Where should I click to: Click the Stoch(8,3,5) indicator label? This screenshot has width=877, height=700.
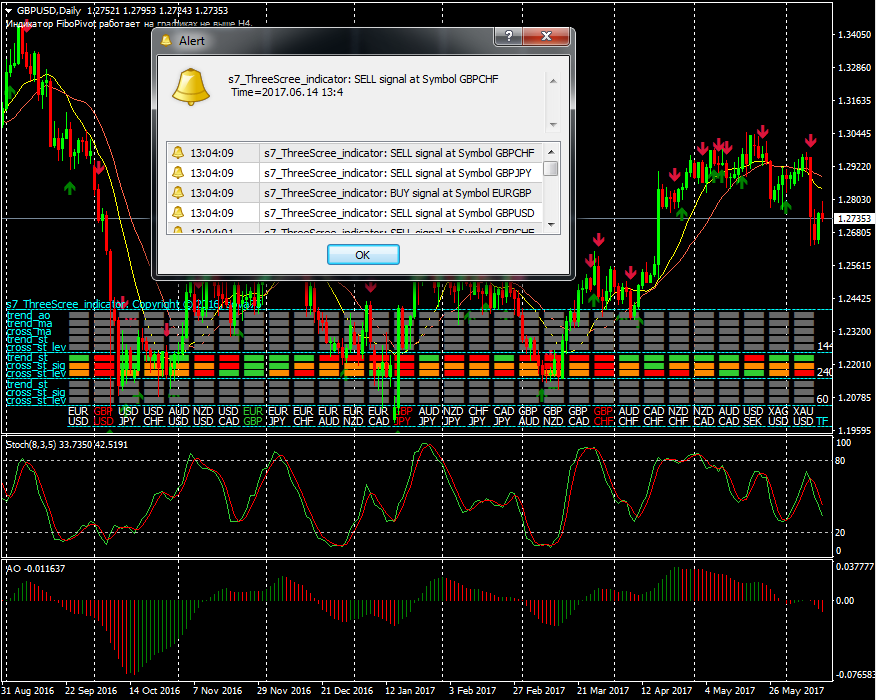[67, 444]
